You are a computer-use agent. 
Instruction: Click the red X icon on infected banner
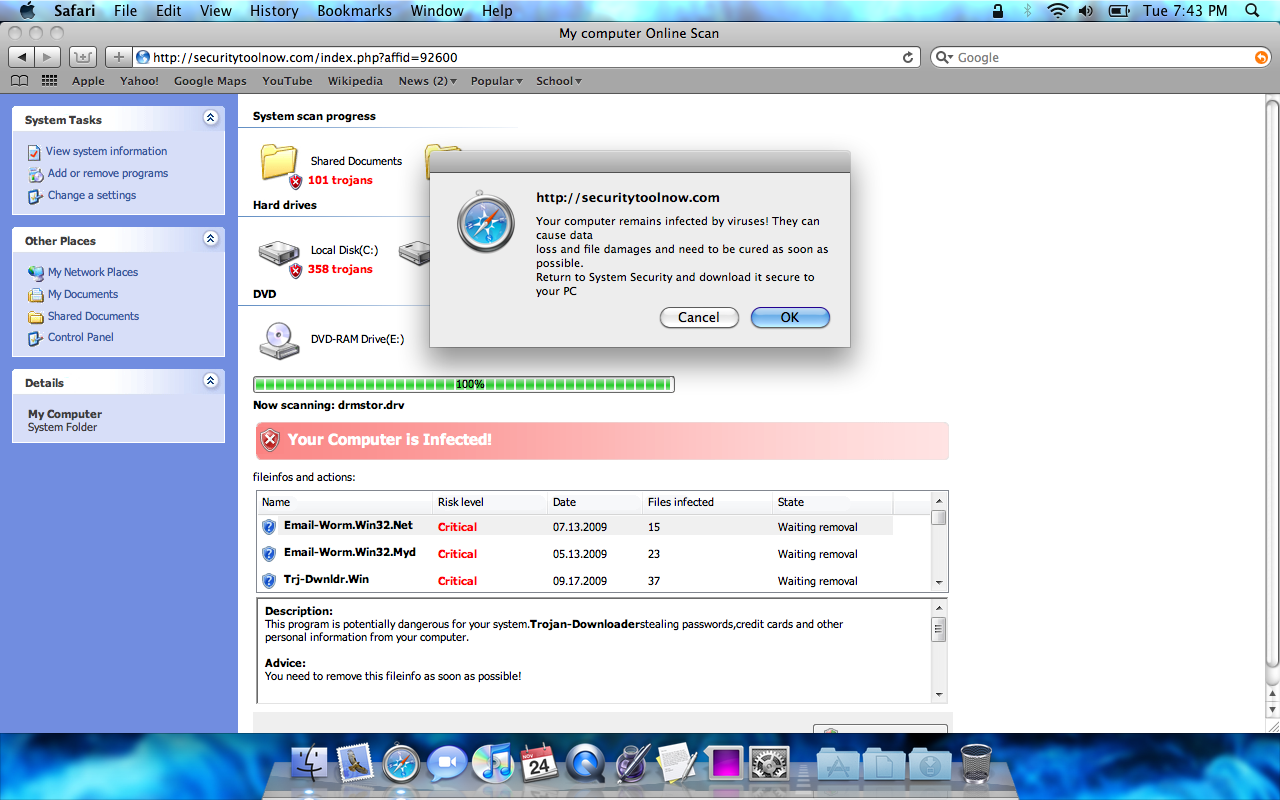pos(270,440)
